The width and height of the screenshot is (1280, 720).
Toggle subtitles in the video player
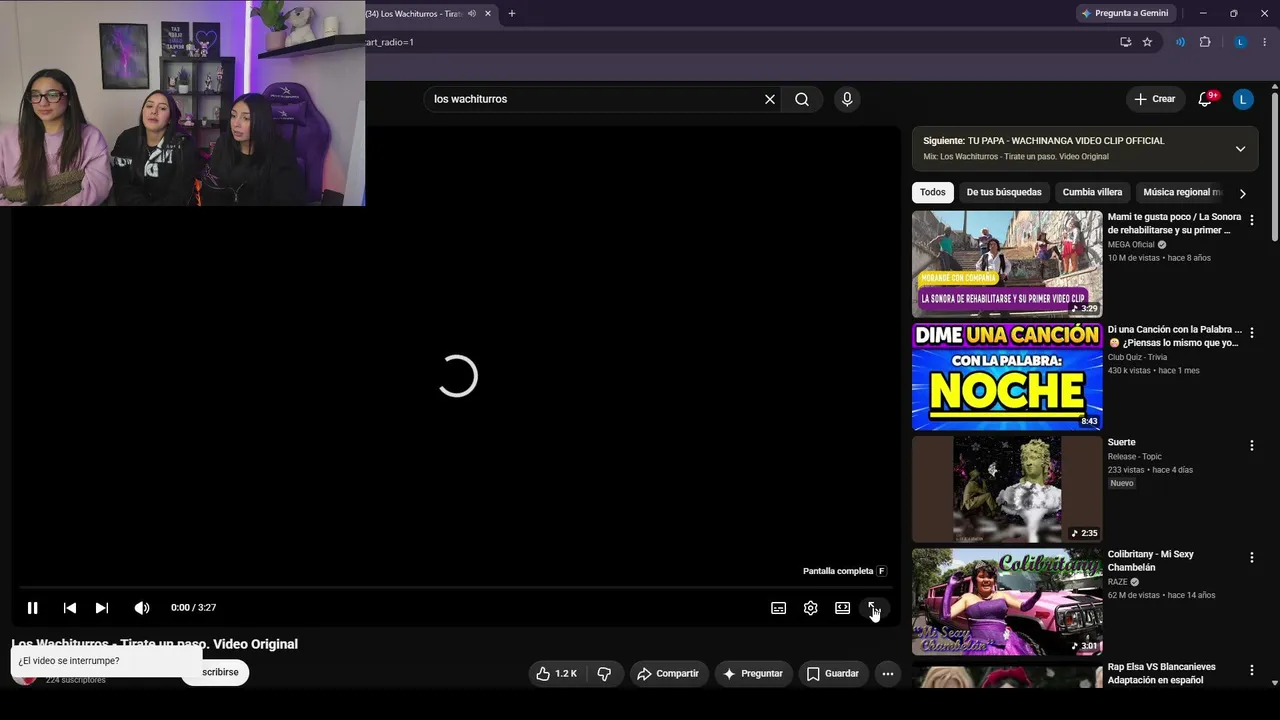(x=778, y=608)
